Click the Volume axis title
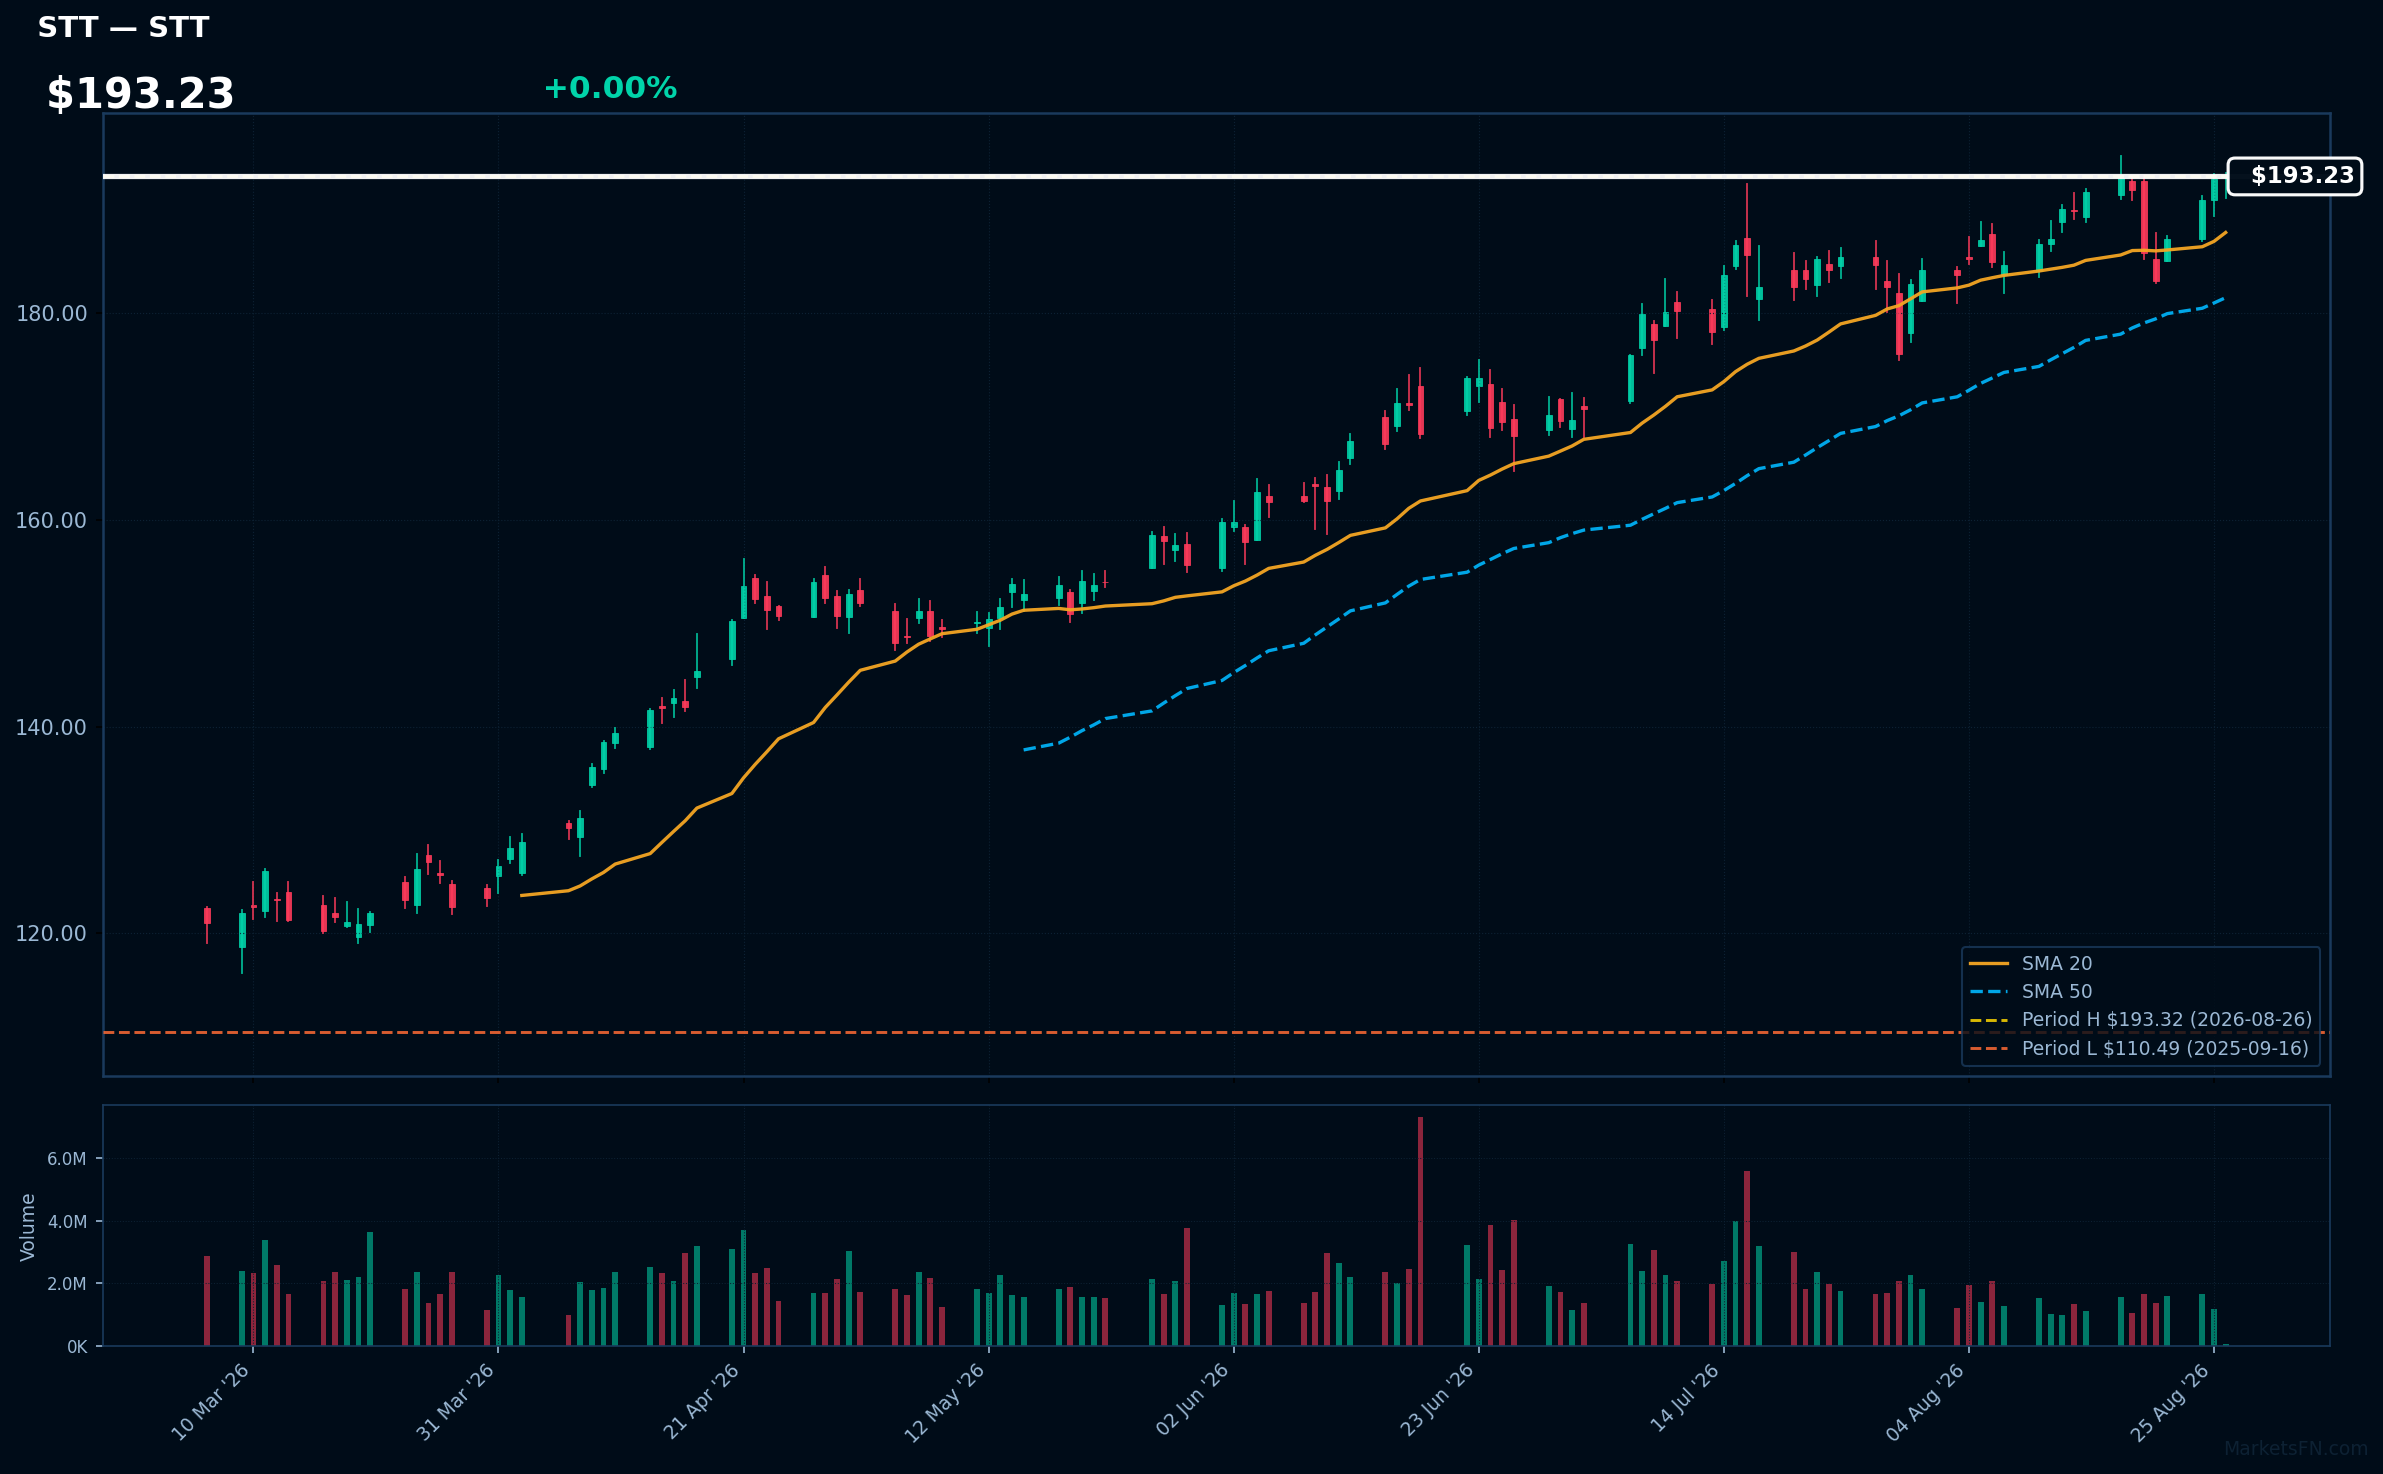Viewport: 2383px width, 1474px height. pos(28,1227)
